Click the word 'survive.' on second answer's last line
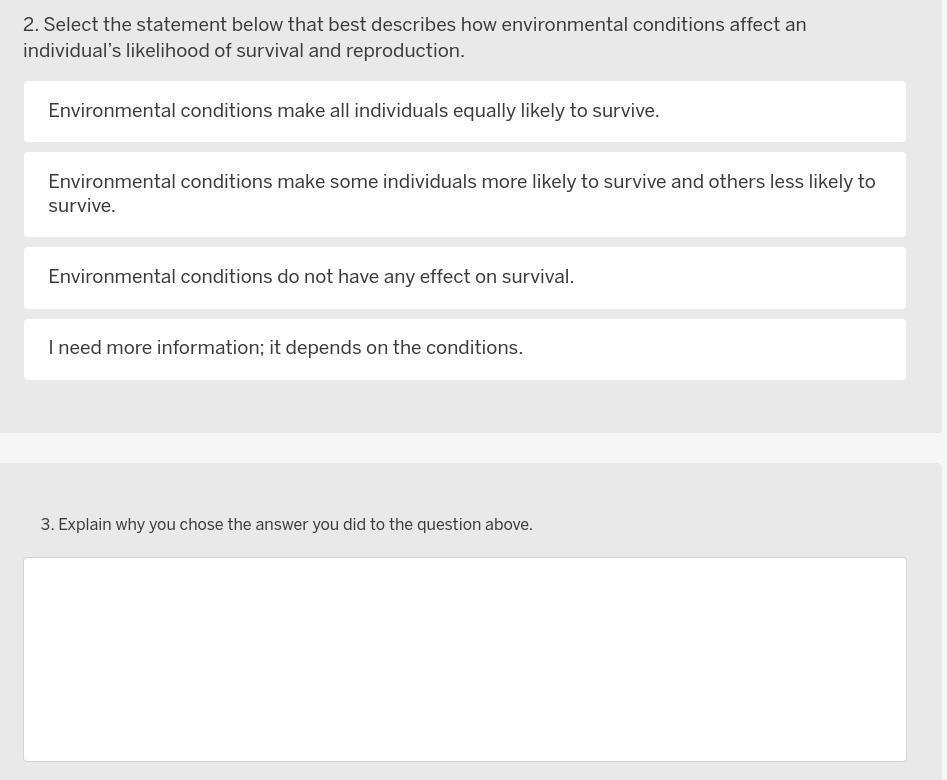The width and height of the screenshot is (947, 780). (x=82, y=206)
